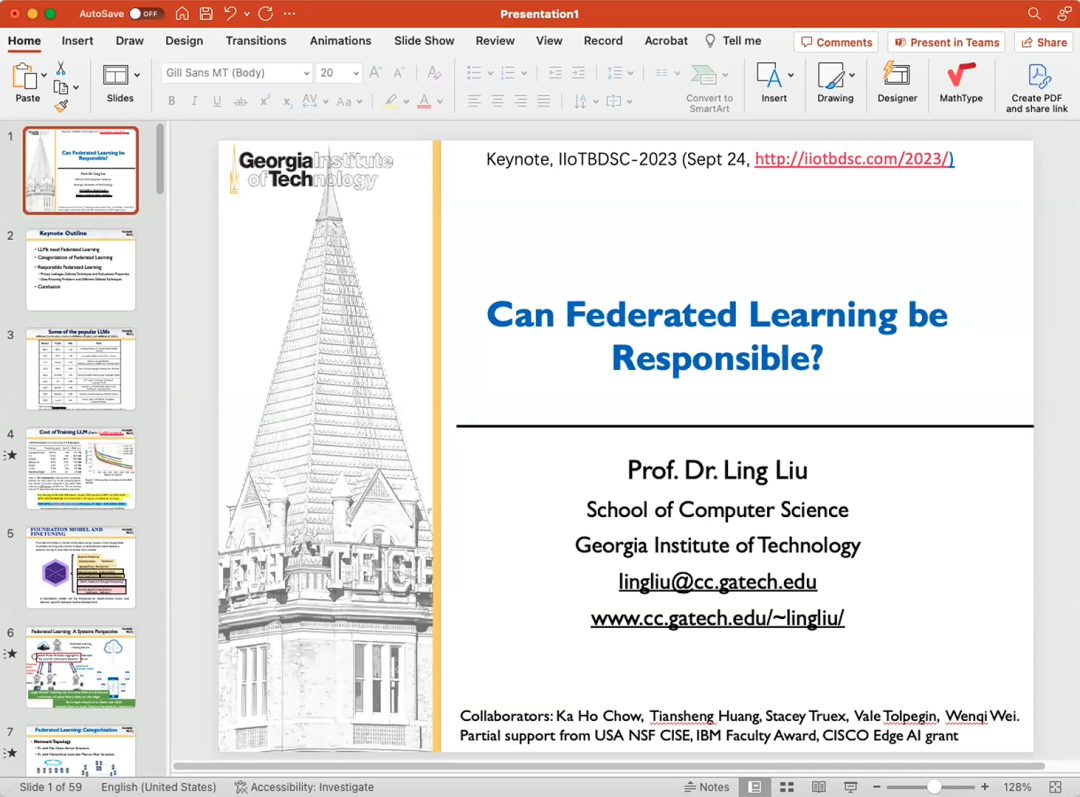Click the New Slides icon

tap(115, 75)
